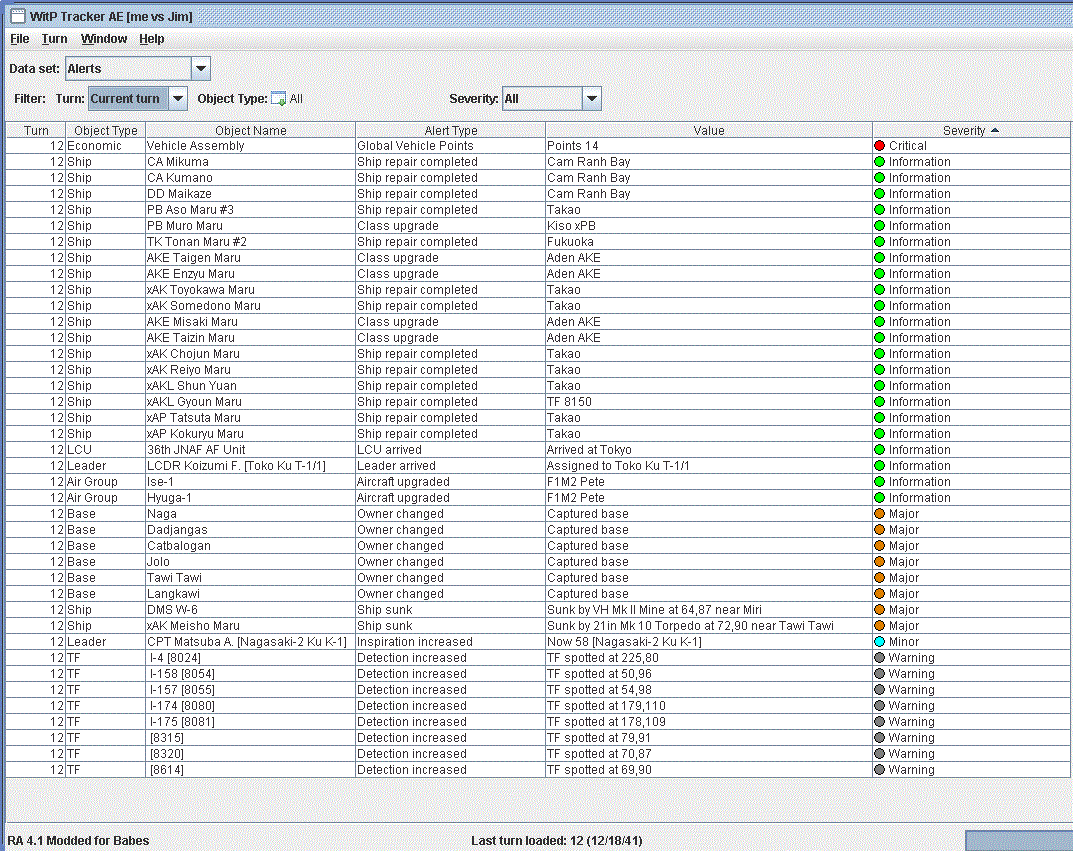Select the TK Tonan Maru #2 row

(539, 241)
